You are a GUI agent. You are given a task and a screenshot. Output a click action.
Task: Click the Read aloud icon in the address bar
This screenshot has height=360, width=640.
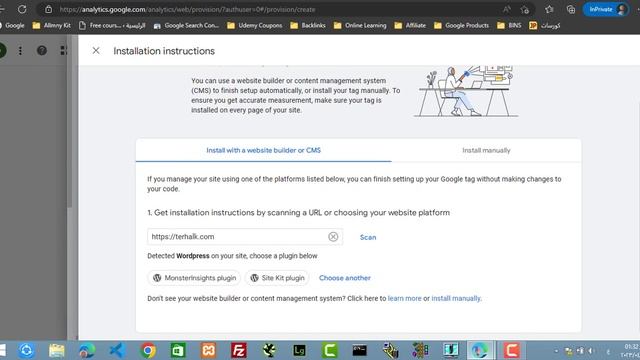tap(507, 9)
